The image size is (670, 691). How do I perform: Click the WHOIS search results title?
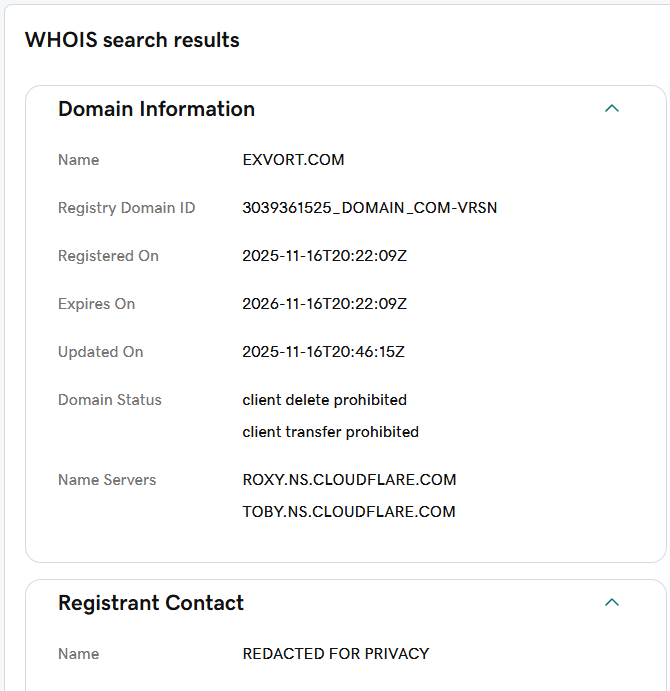[x=132, y=40]
